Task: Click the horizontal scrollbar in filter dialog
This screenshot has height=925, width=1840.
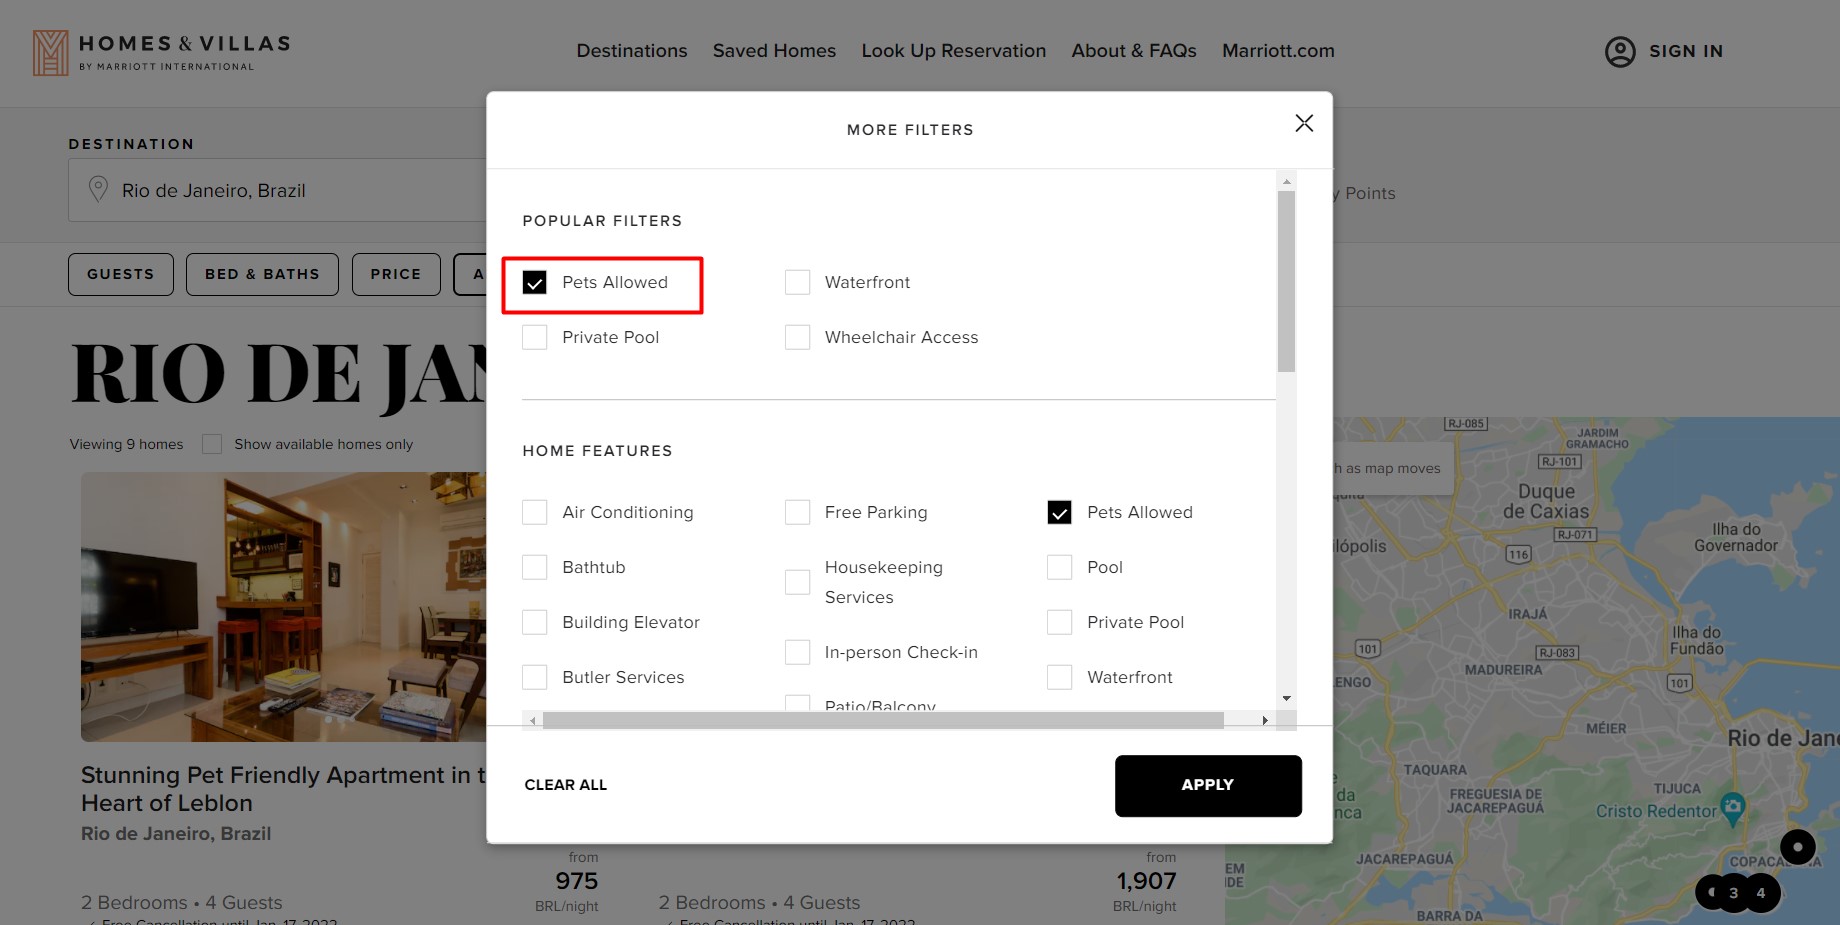Action: click(883, 720)
